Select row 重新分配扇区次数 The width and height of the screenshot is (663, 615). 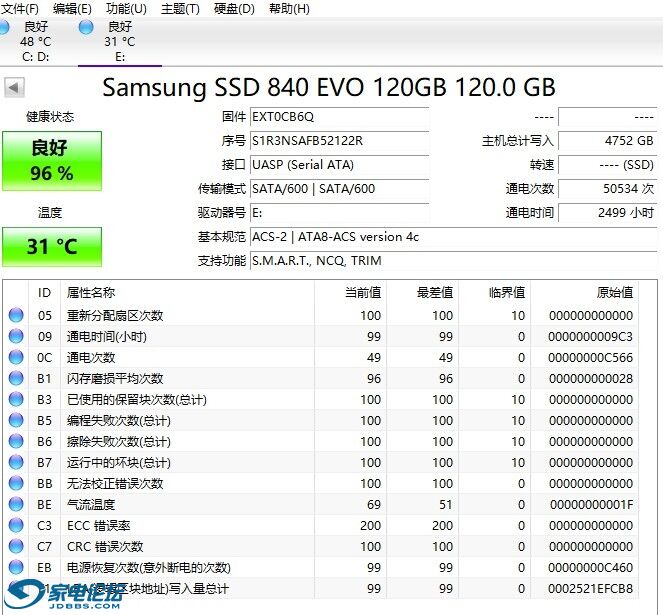[321, 315]
